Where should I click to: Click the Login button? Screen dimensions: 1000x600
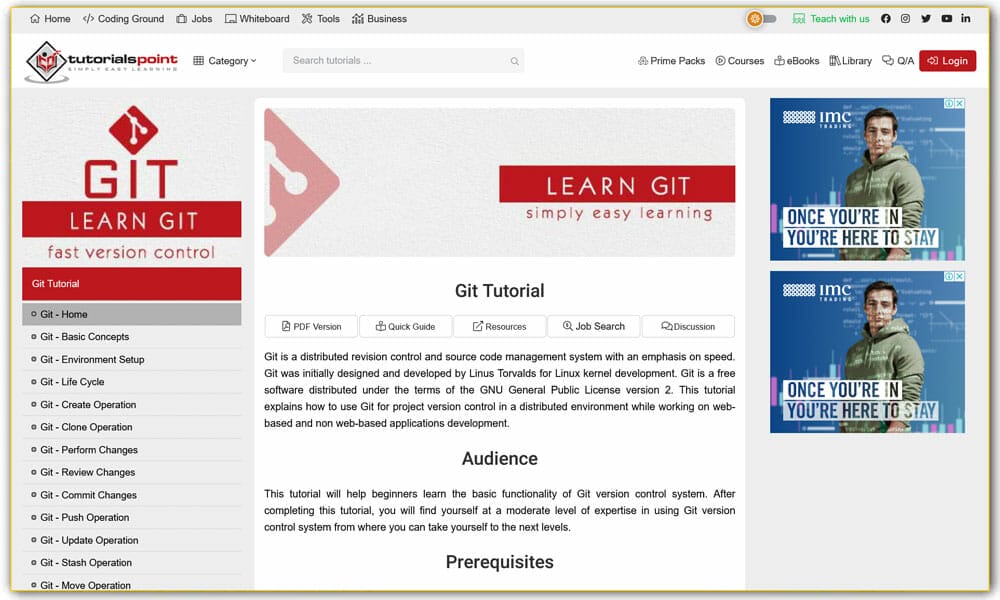tap(947, 61)
